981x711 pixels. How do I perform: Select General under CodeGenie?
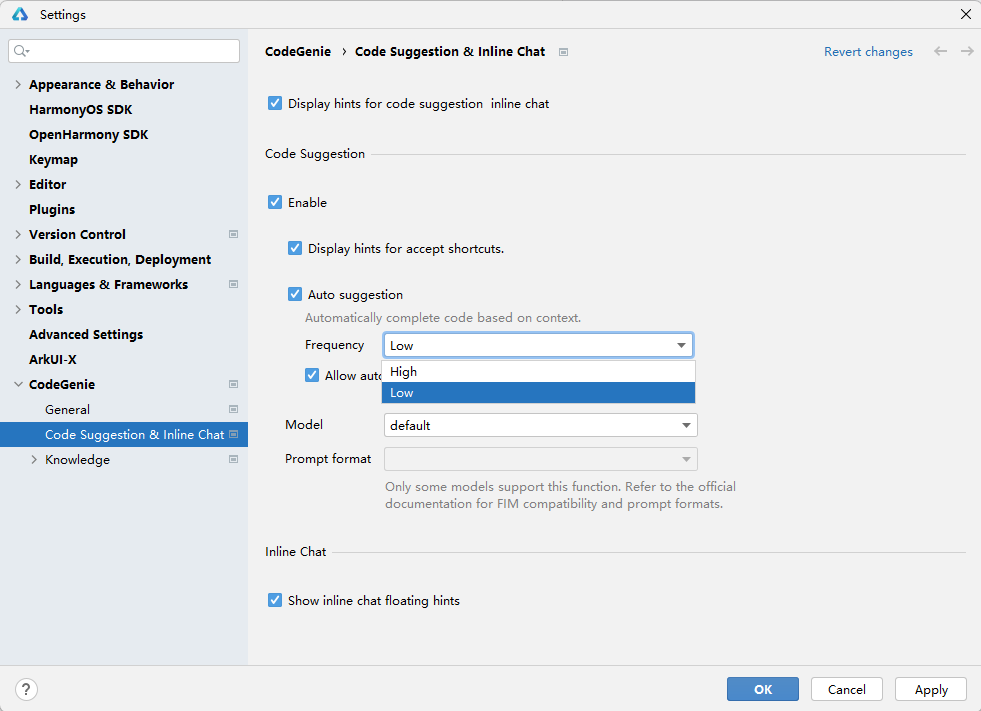[x=67, y=410]
